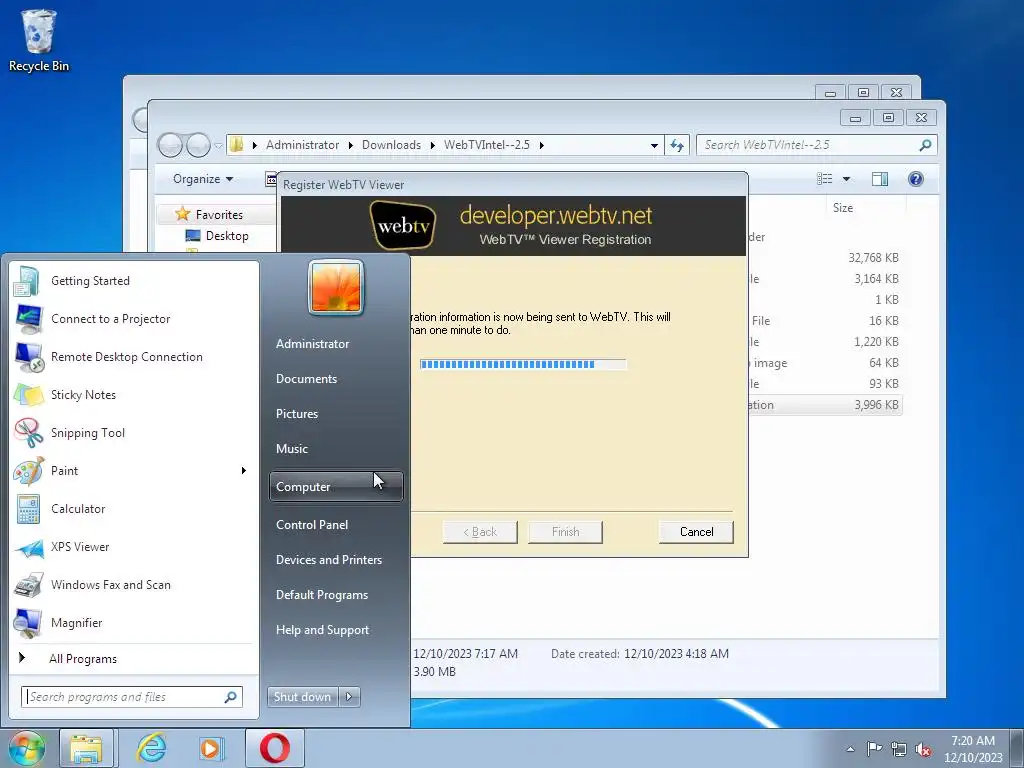
Task: Open the Recycle Bin desktop icon
Action: pyautogui.click(x=39, y=40)
